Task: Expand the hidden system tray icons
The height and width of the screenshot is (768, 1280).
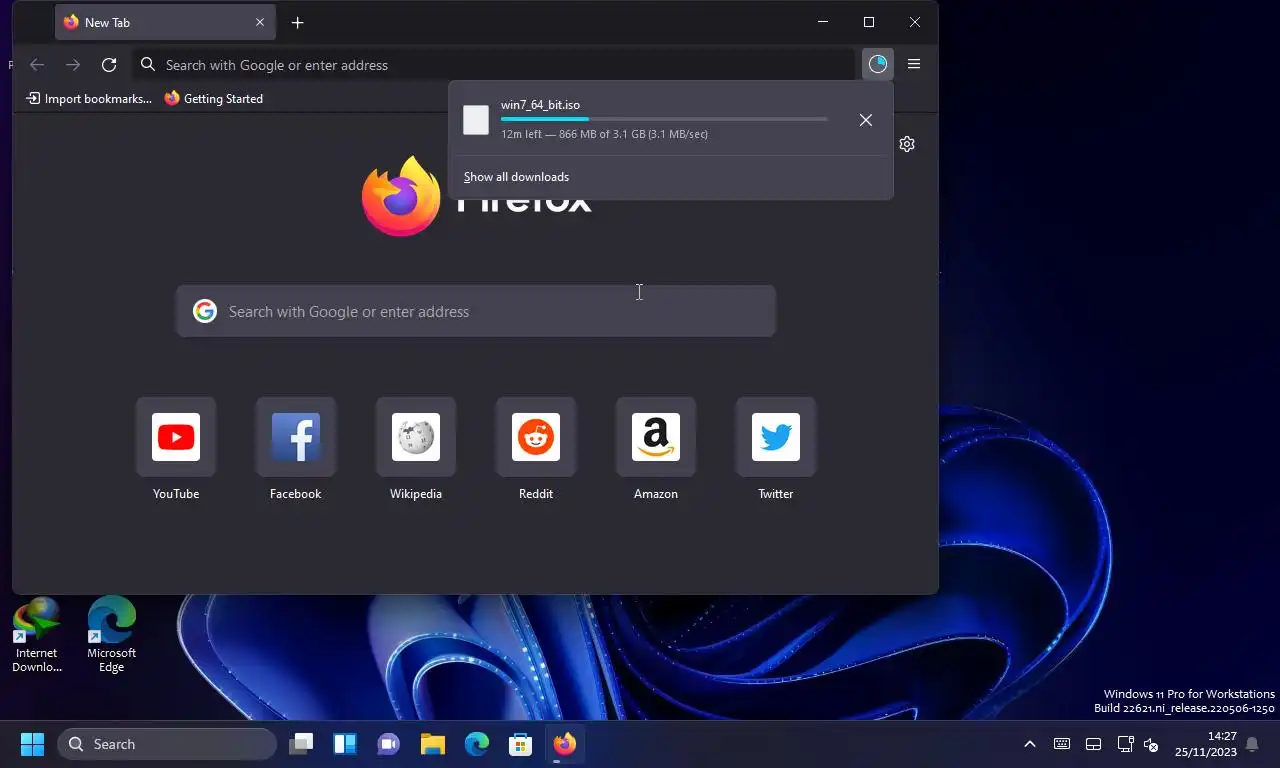Action: coord(1029,744)
